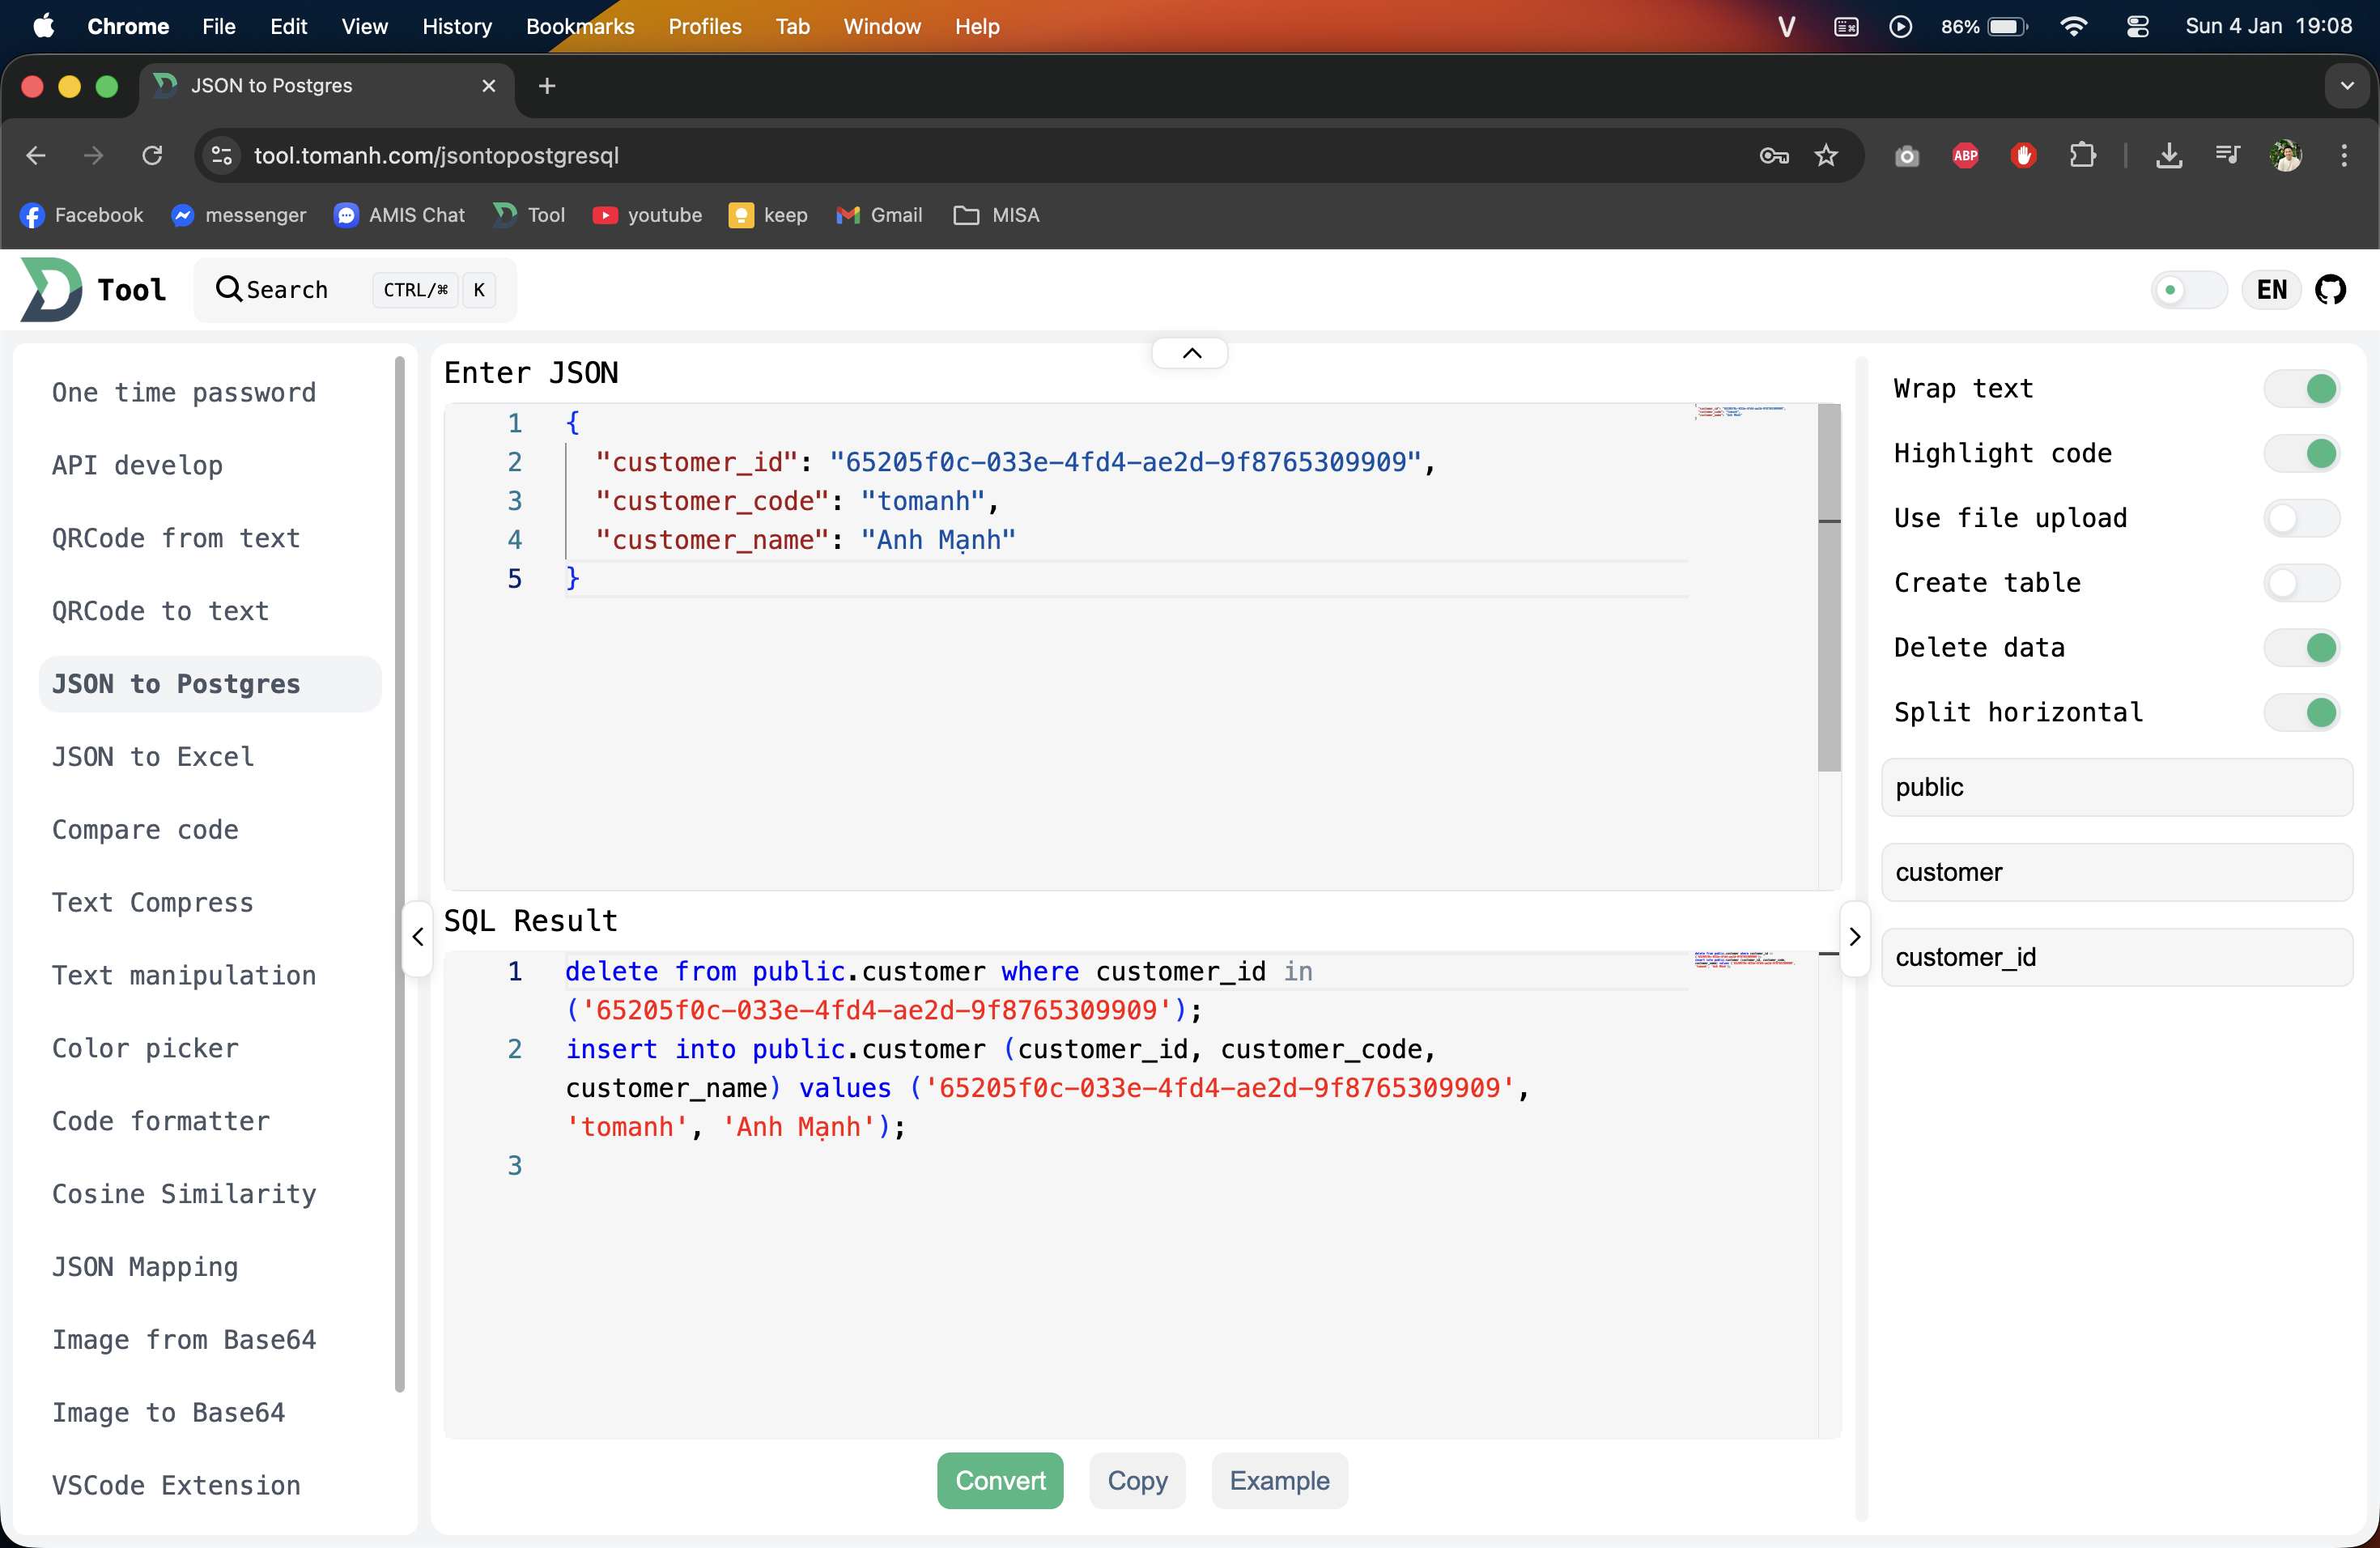Image resolution: width=2380 pixels, height=1548 pixels.
Task: Open the GitHub link icon
Action: pyautogui.click(x=2332, y=289)
